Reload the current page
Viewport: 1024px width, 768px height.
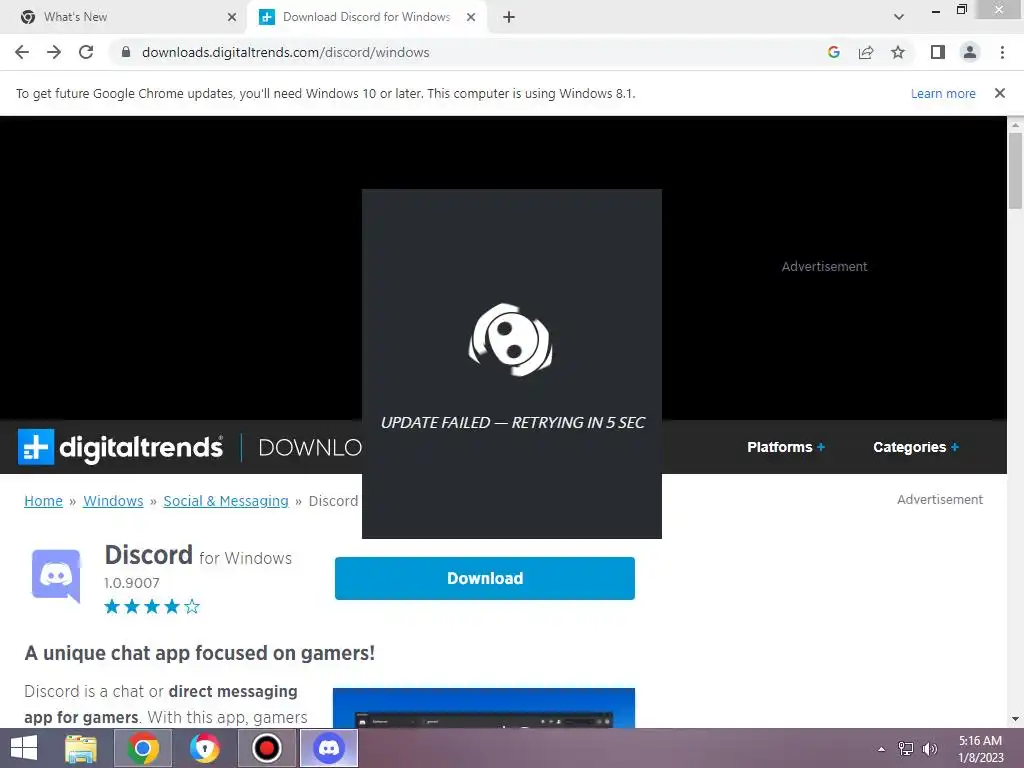pos(86,52)
